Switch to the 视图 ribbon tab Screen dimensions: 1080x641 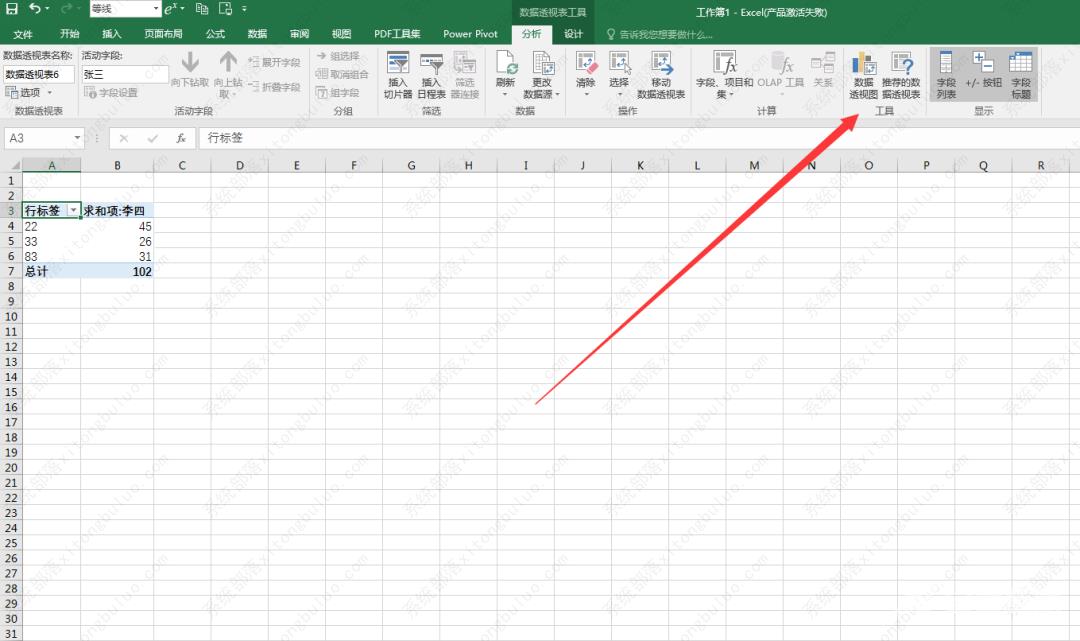click(x=342, y=34)
